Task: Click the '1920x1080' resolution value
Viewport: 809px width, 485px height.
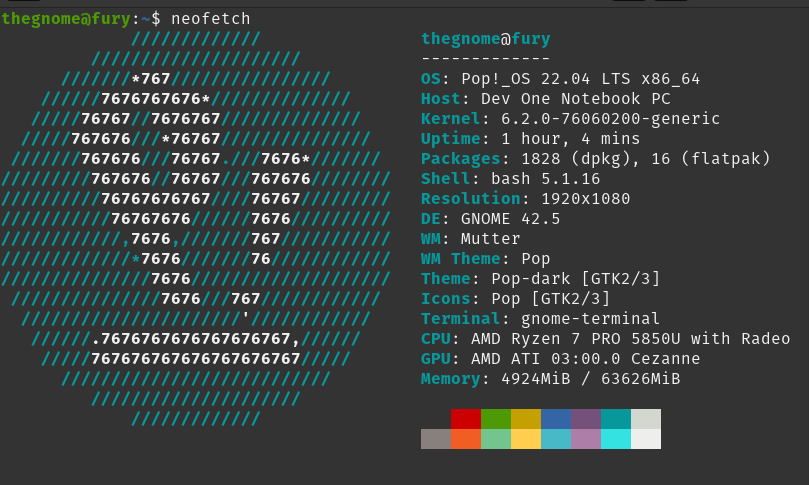Action: point(586,199)
